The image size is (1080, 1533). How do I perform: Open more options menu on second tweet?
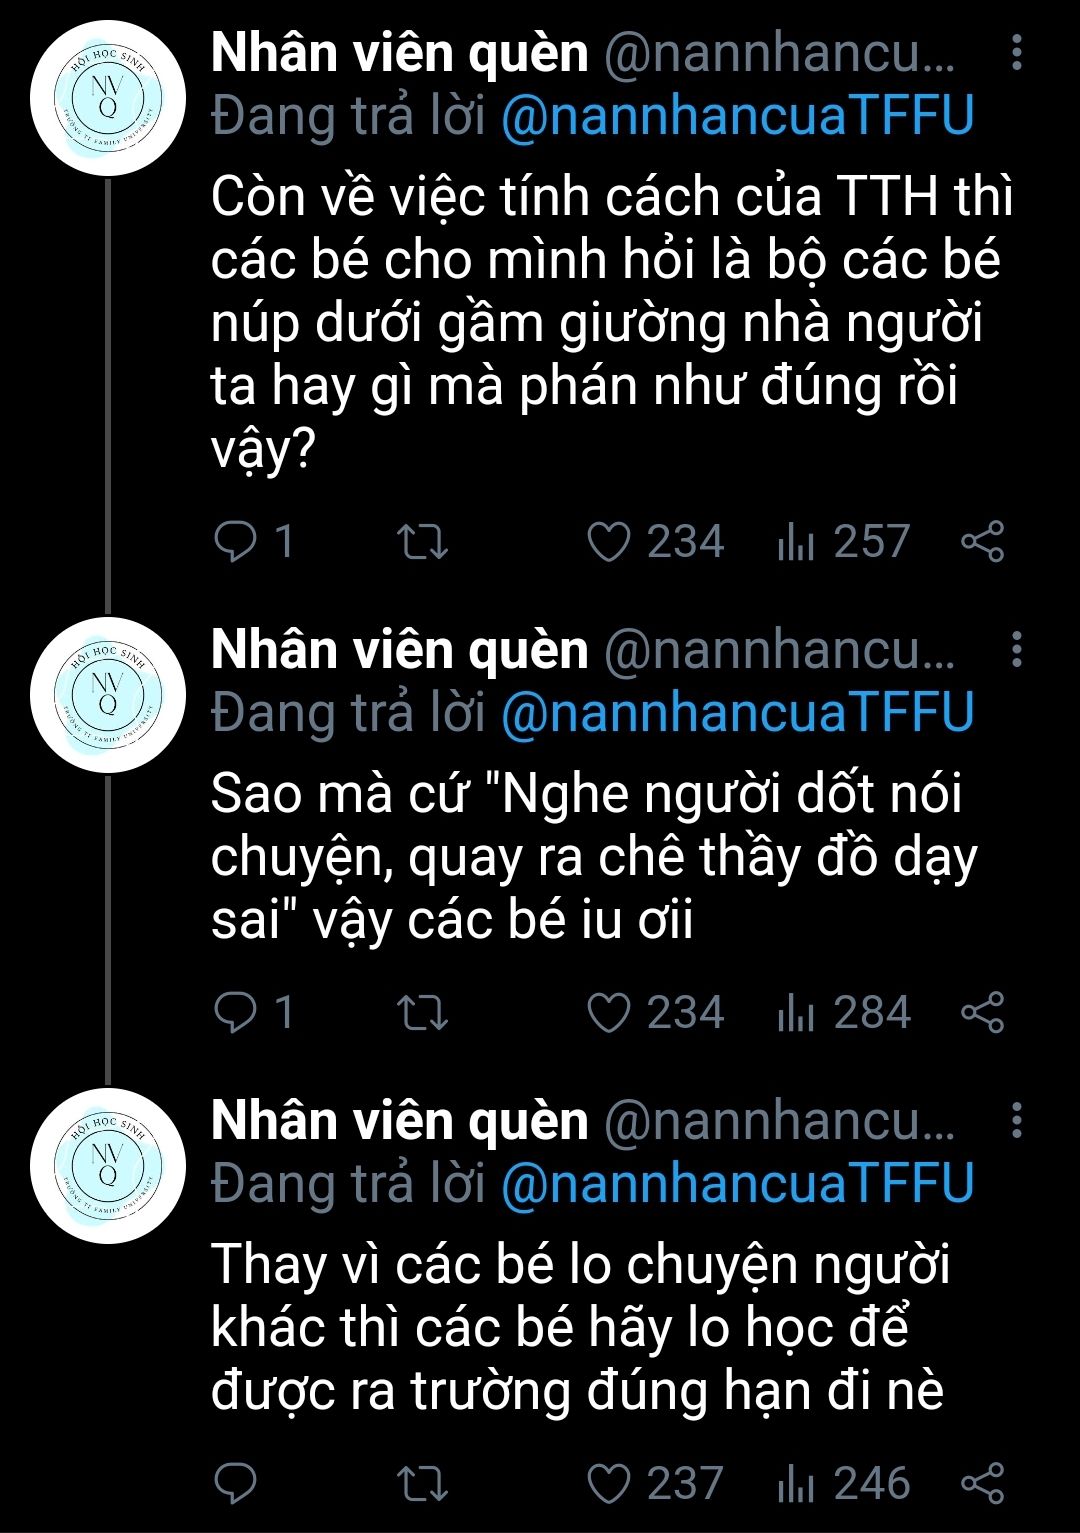(x=1016, y=650)
